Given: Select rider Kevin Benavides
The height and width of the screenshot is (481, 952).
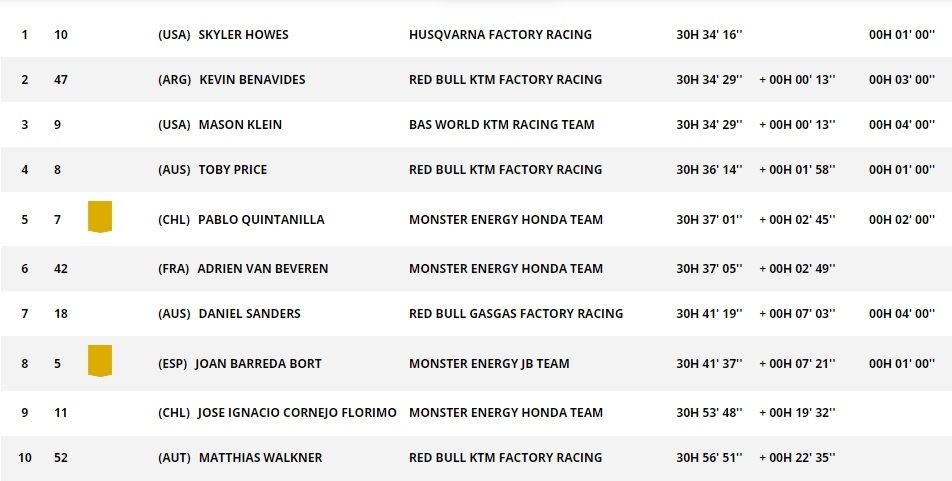Looking at the screenshot, I should (252, 80).
